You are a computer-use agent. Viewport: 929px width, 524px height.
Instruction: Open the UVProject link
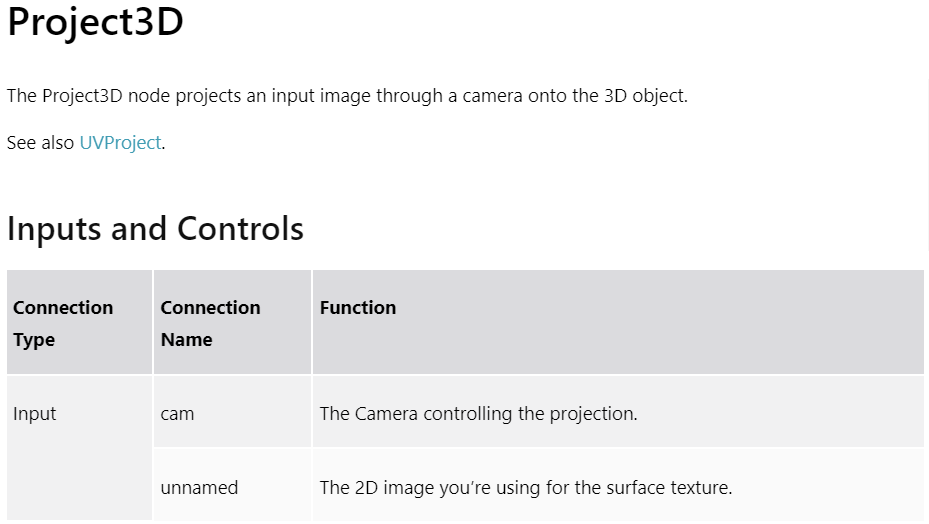(x=120, y=143)
